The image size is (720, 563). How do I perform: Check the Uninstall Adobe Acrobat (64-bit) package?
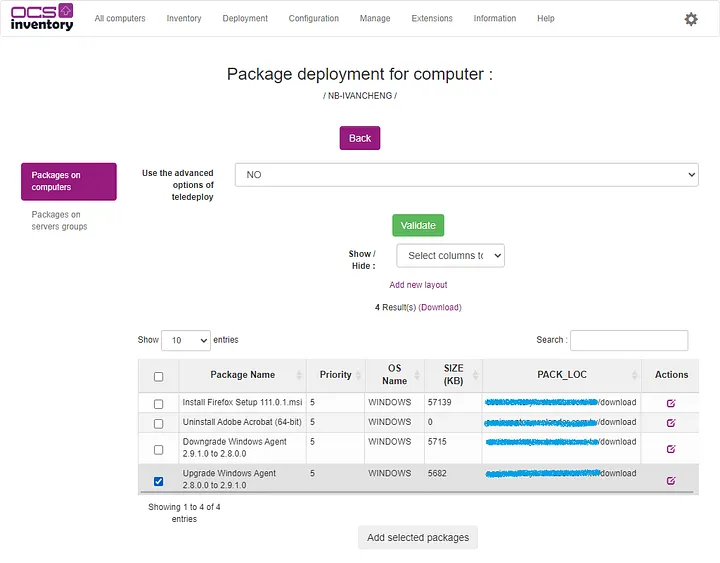(x=158, y=423)
